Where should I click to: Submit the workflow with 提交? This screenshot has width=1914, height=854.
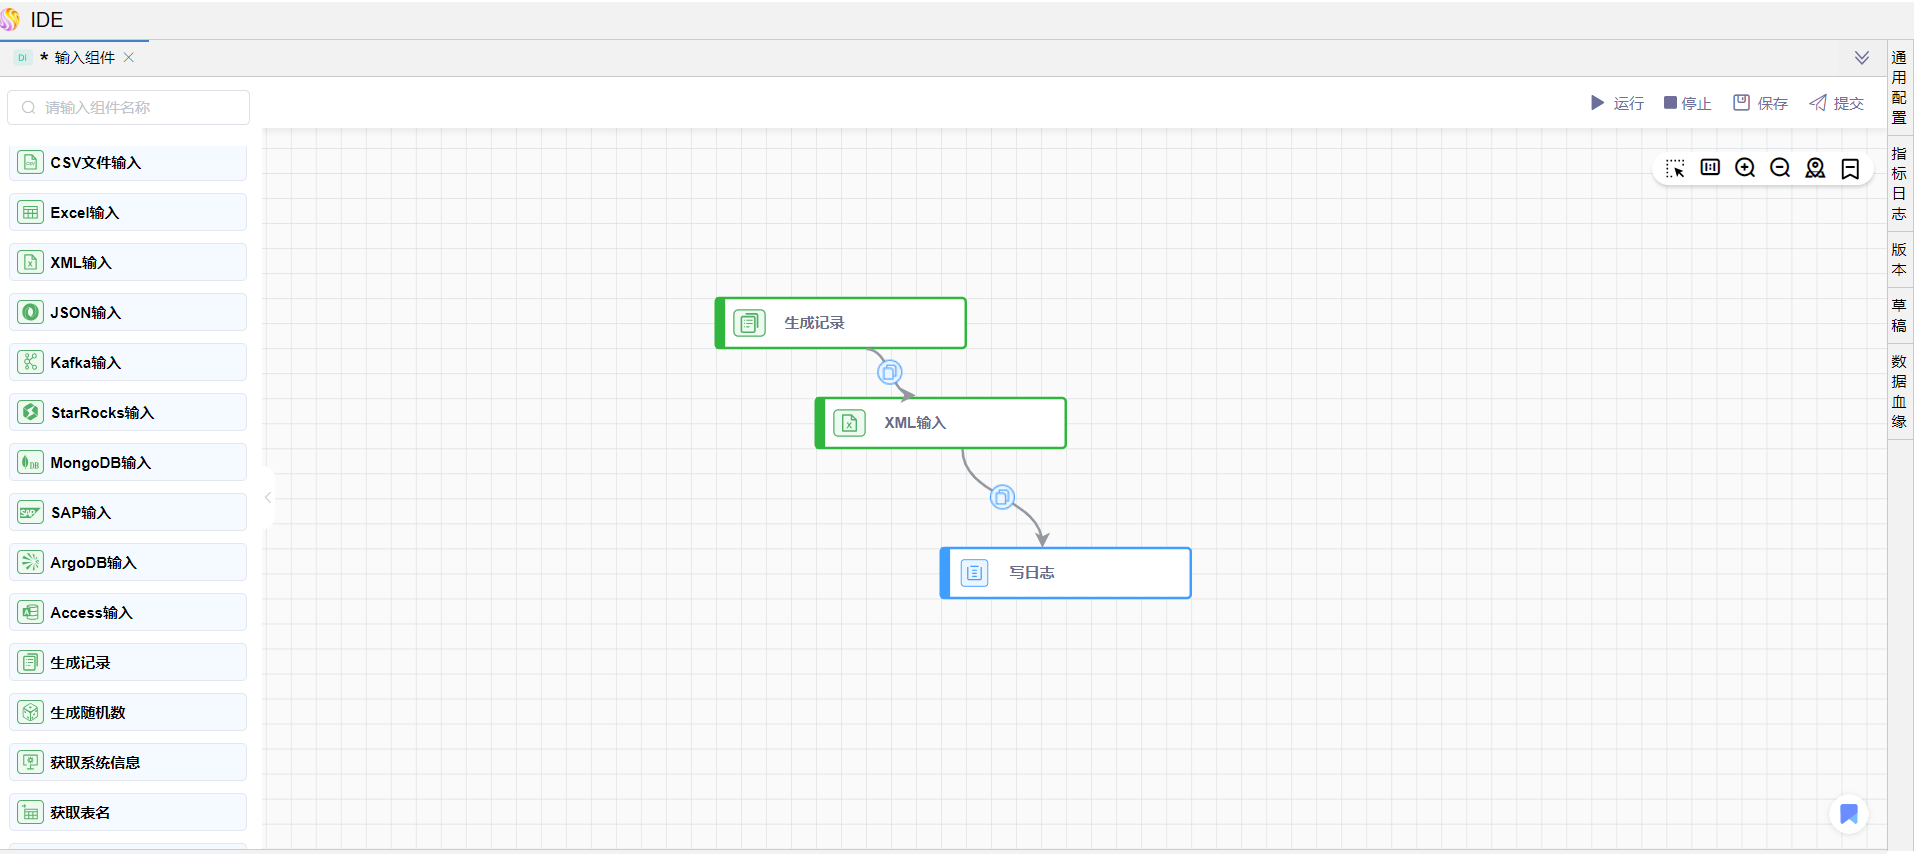[1836, 103]
